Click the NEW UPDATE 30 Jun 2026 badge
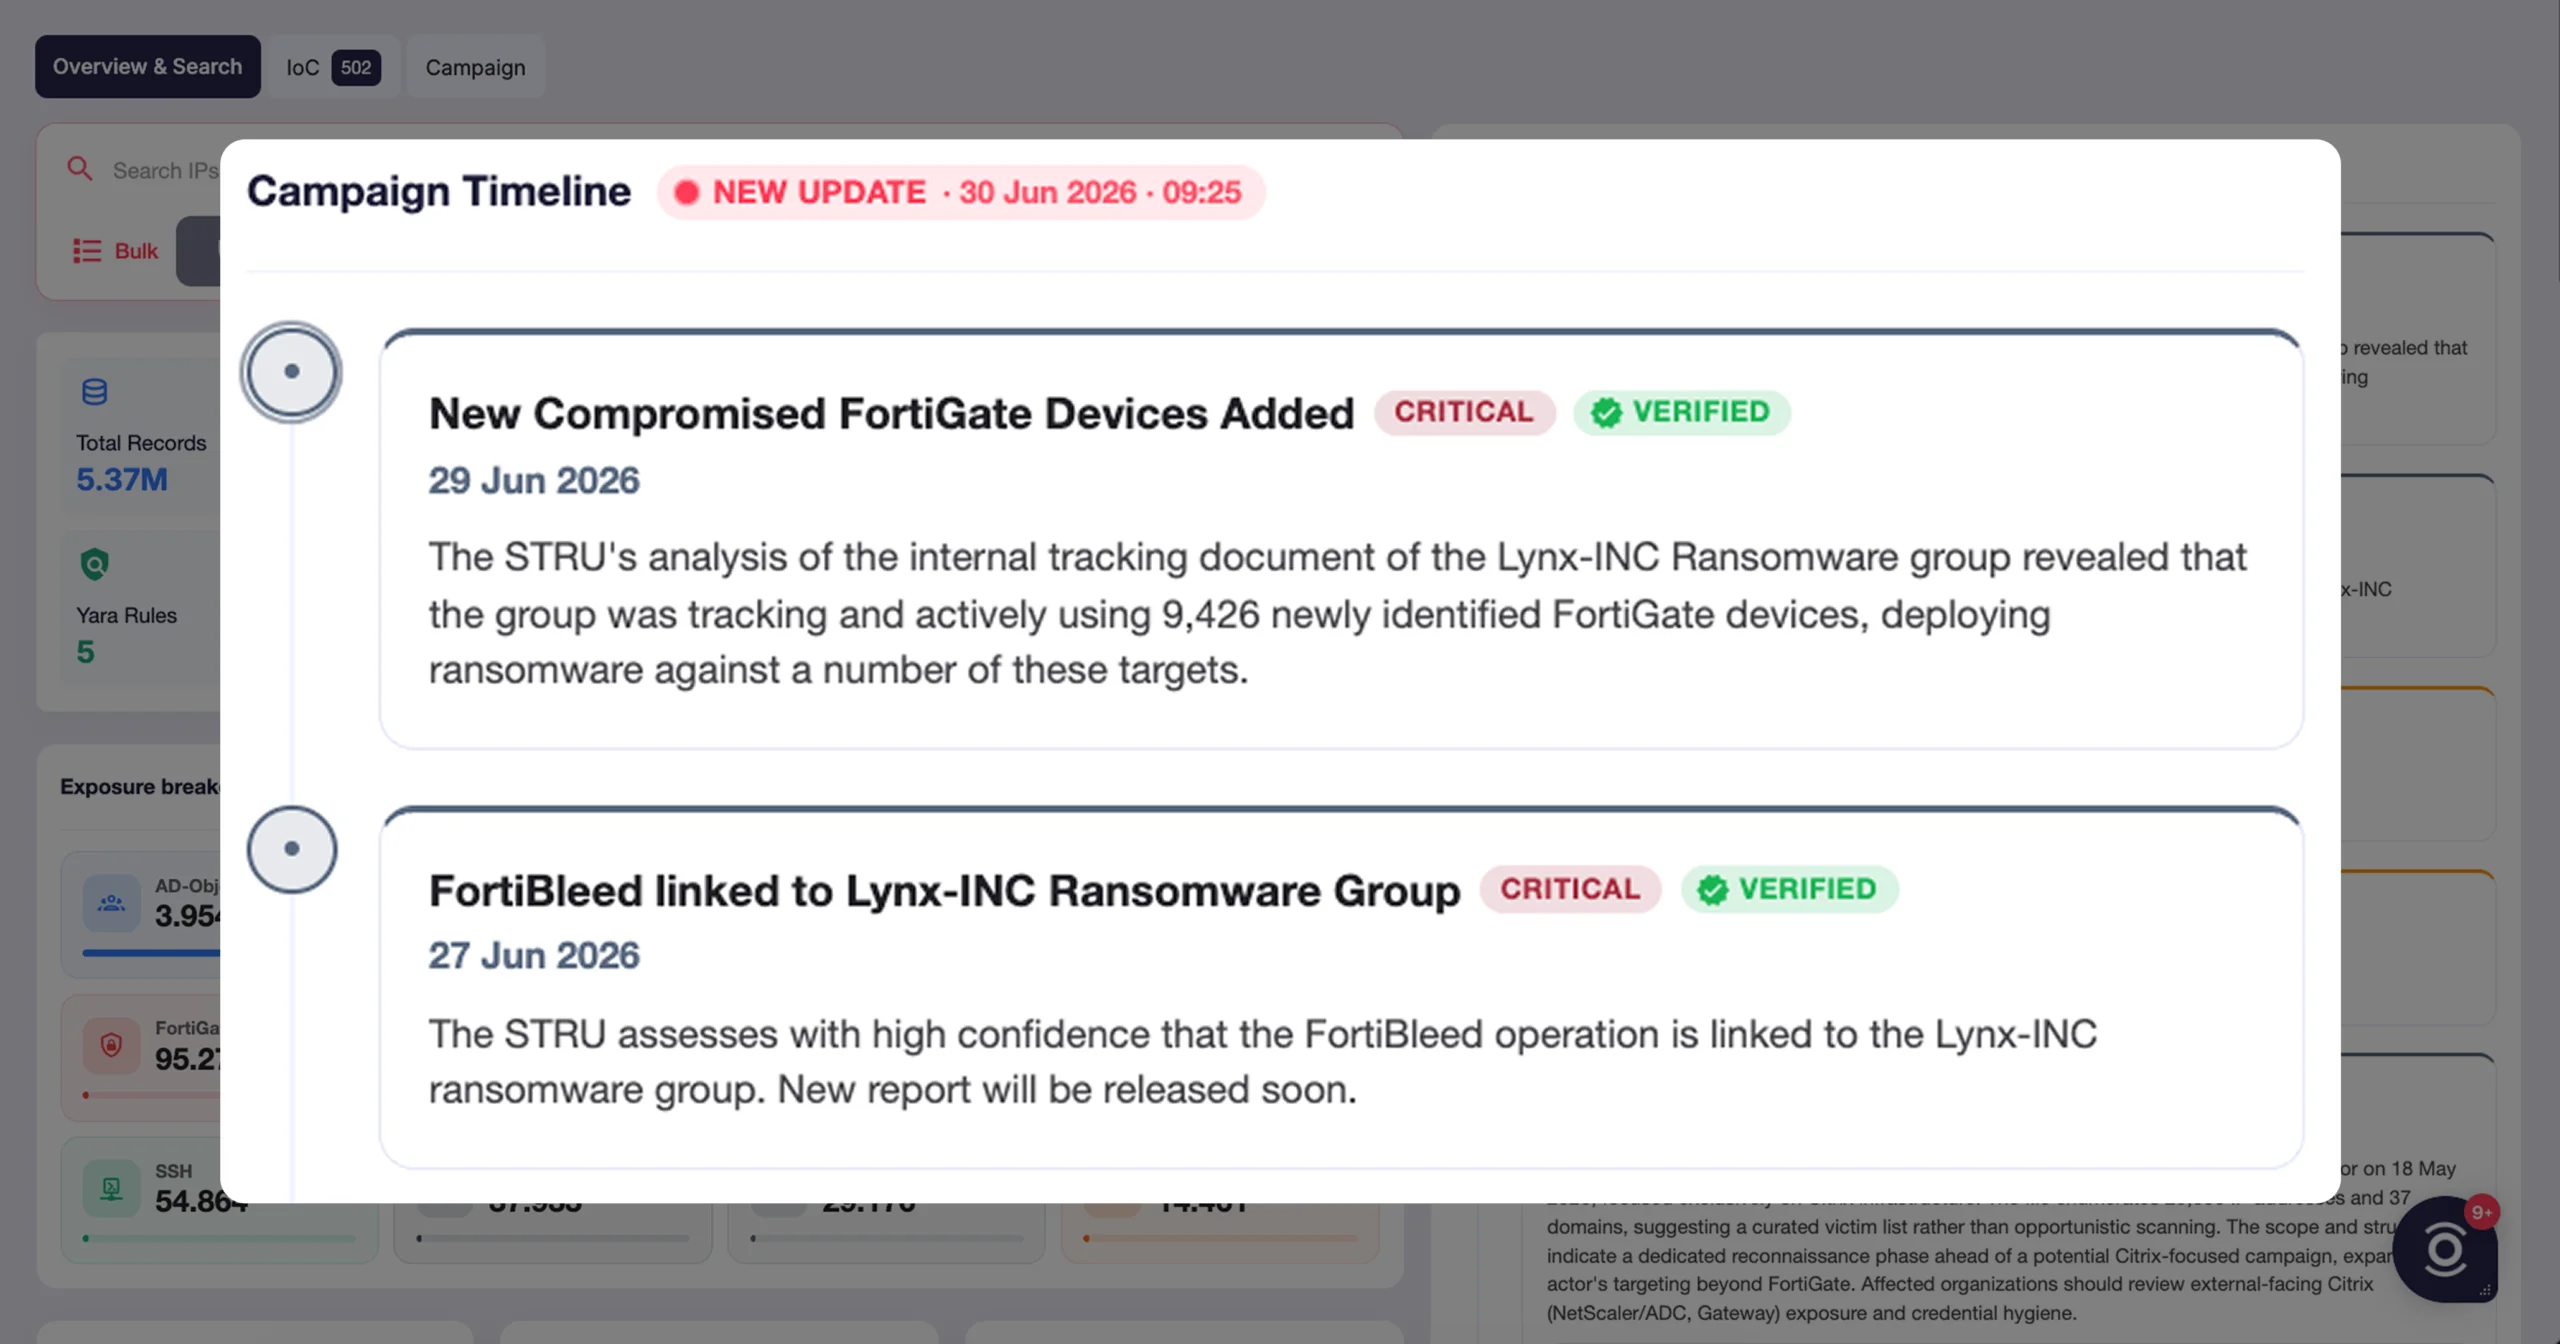 click(961, 192)
